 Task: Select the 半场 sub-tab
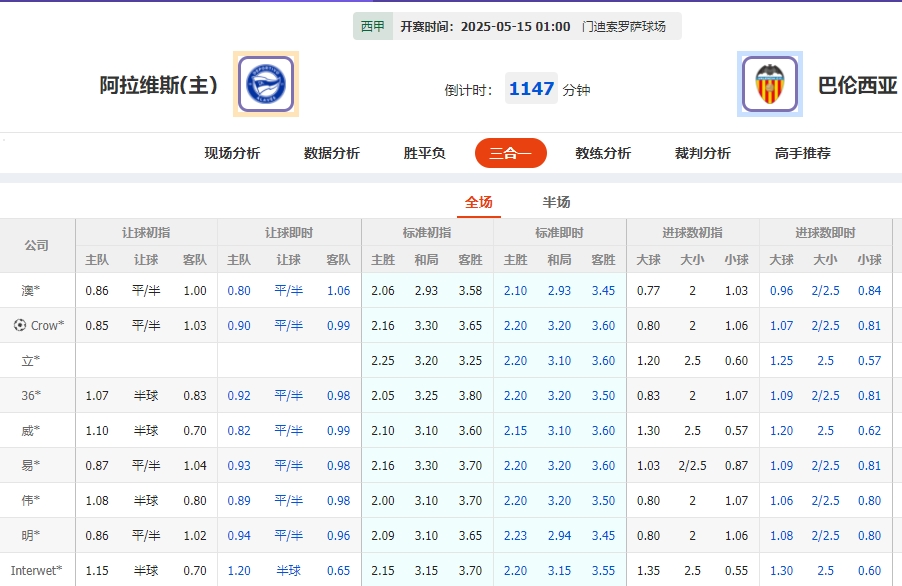[555, 201]
